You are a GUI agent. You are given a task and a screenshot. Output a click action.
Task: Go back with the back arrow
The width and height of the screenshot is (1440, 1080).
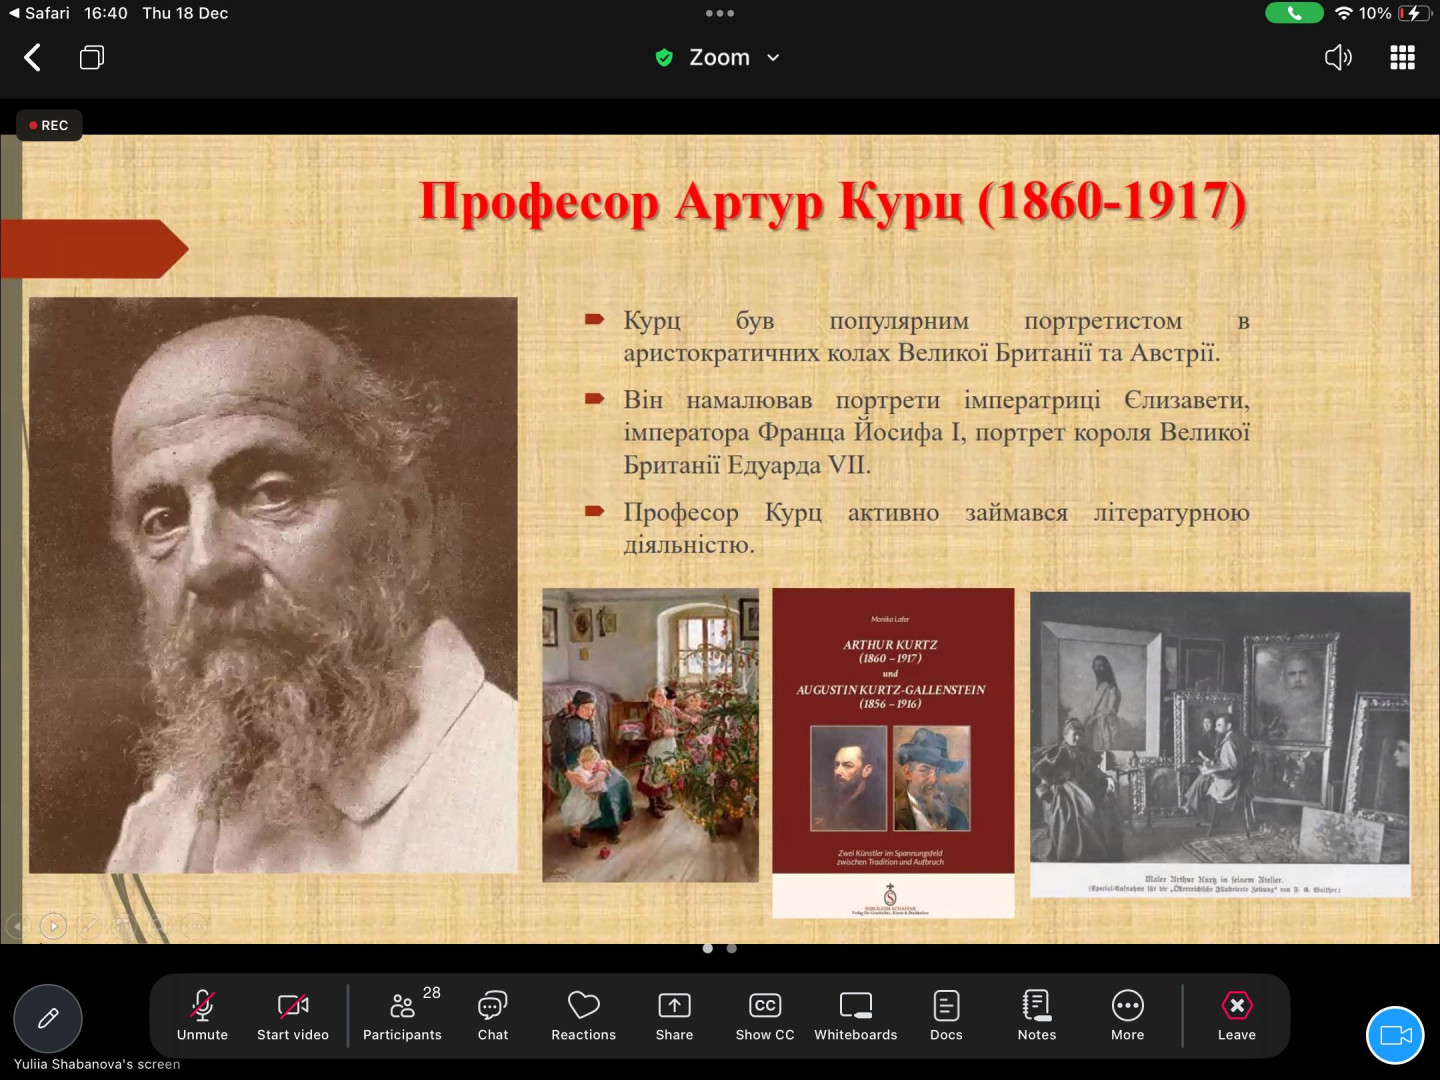pyautogui.click(x=33, y=58)
